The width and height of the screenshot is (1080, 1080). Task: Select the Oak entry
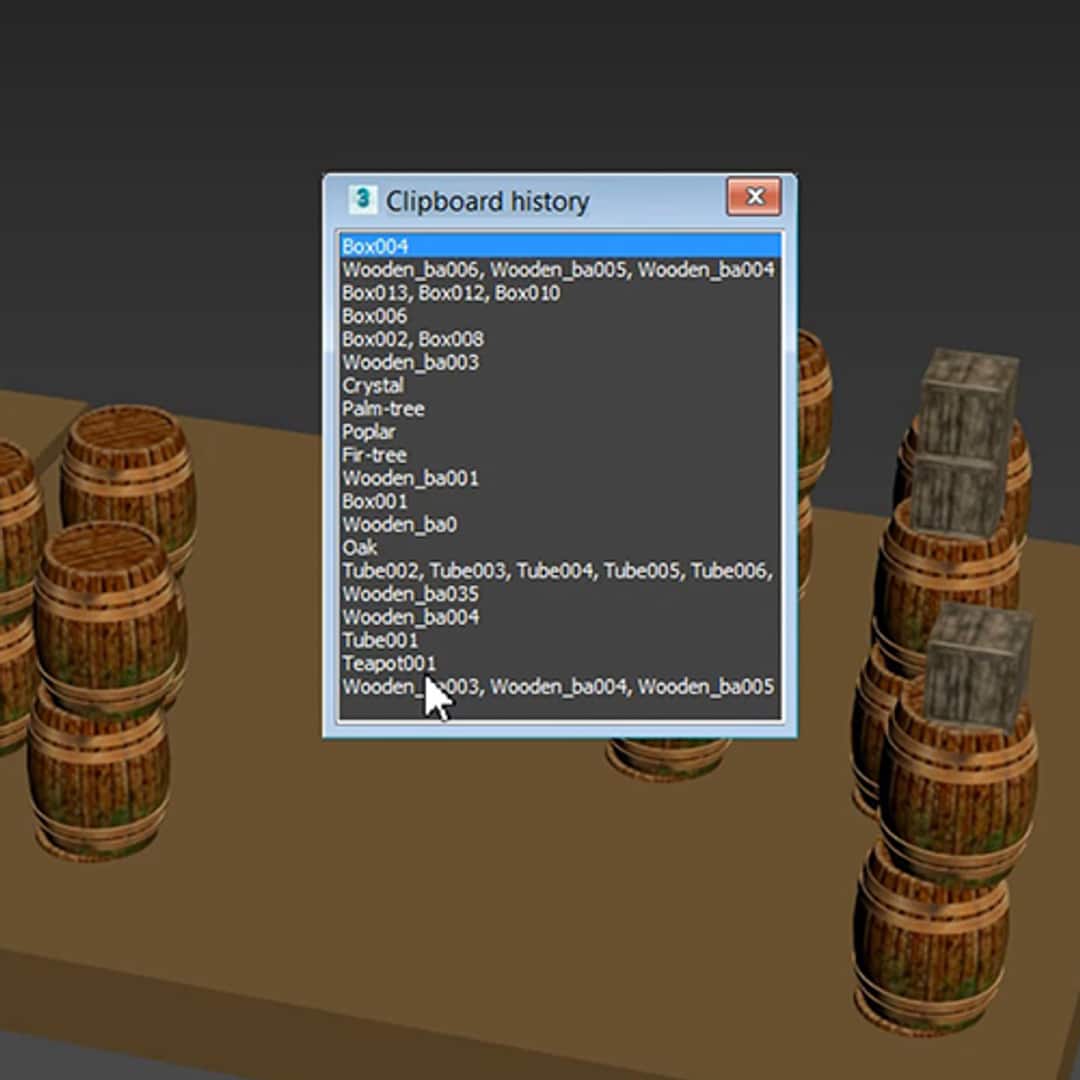coord(560,547)
